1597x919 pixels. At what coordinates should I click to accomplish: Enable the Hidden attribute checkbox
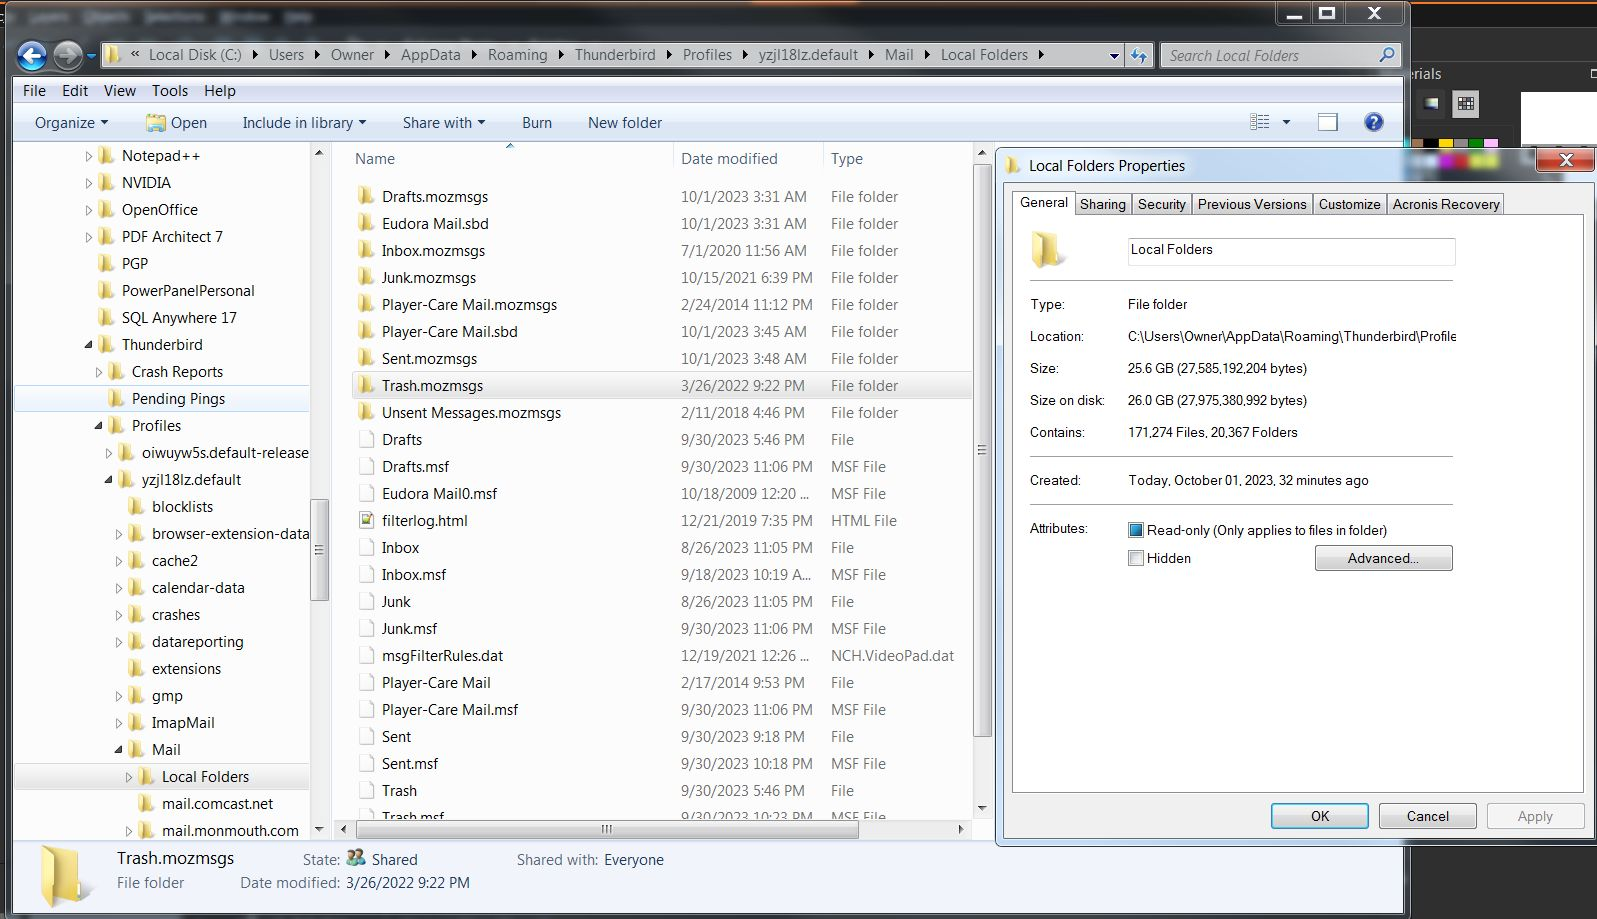pyautogui.click(x=1136, y=559)
